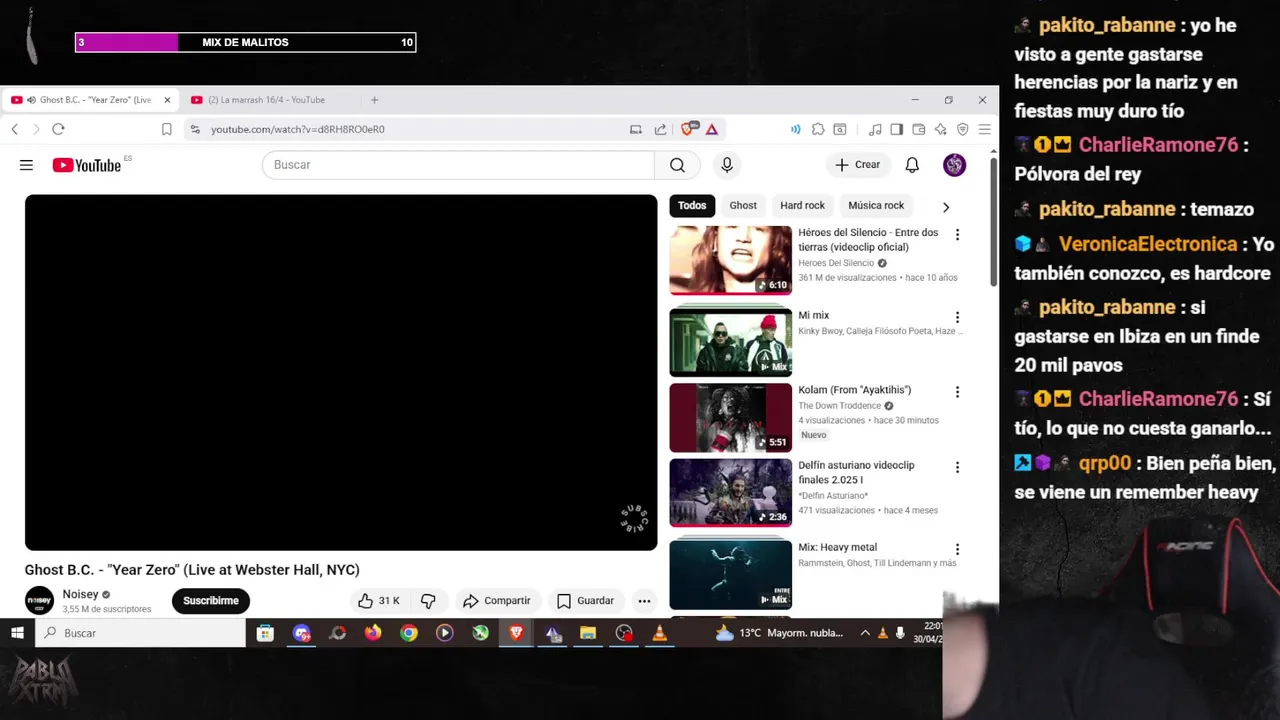Open the weather widget showing 13°C

click(x=780, y=633)
